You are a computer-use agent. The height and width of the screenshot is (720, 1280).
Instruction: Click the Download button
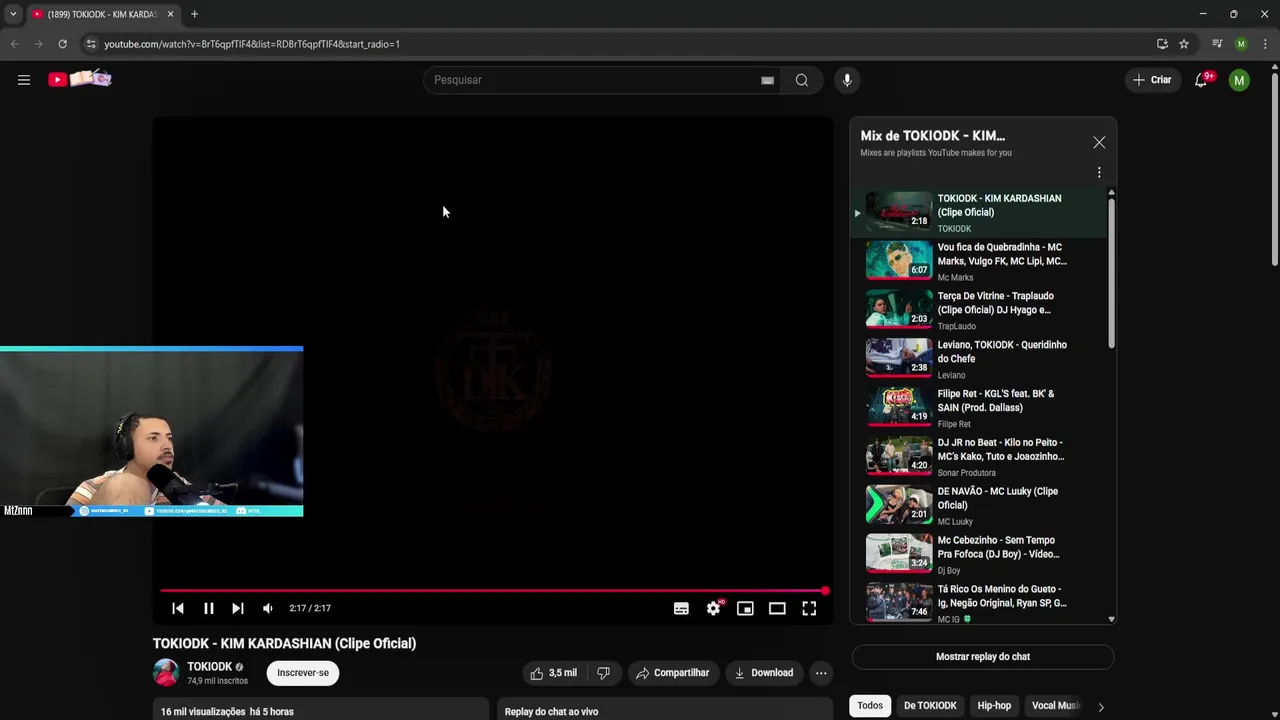click(764, 673)
